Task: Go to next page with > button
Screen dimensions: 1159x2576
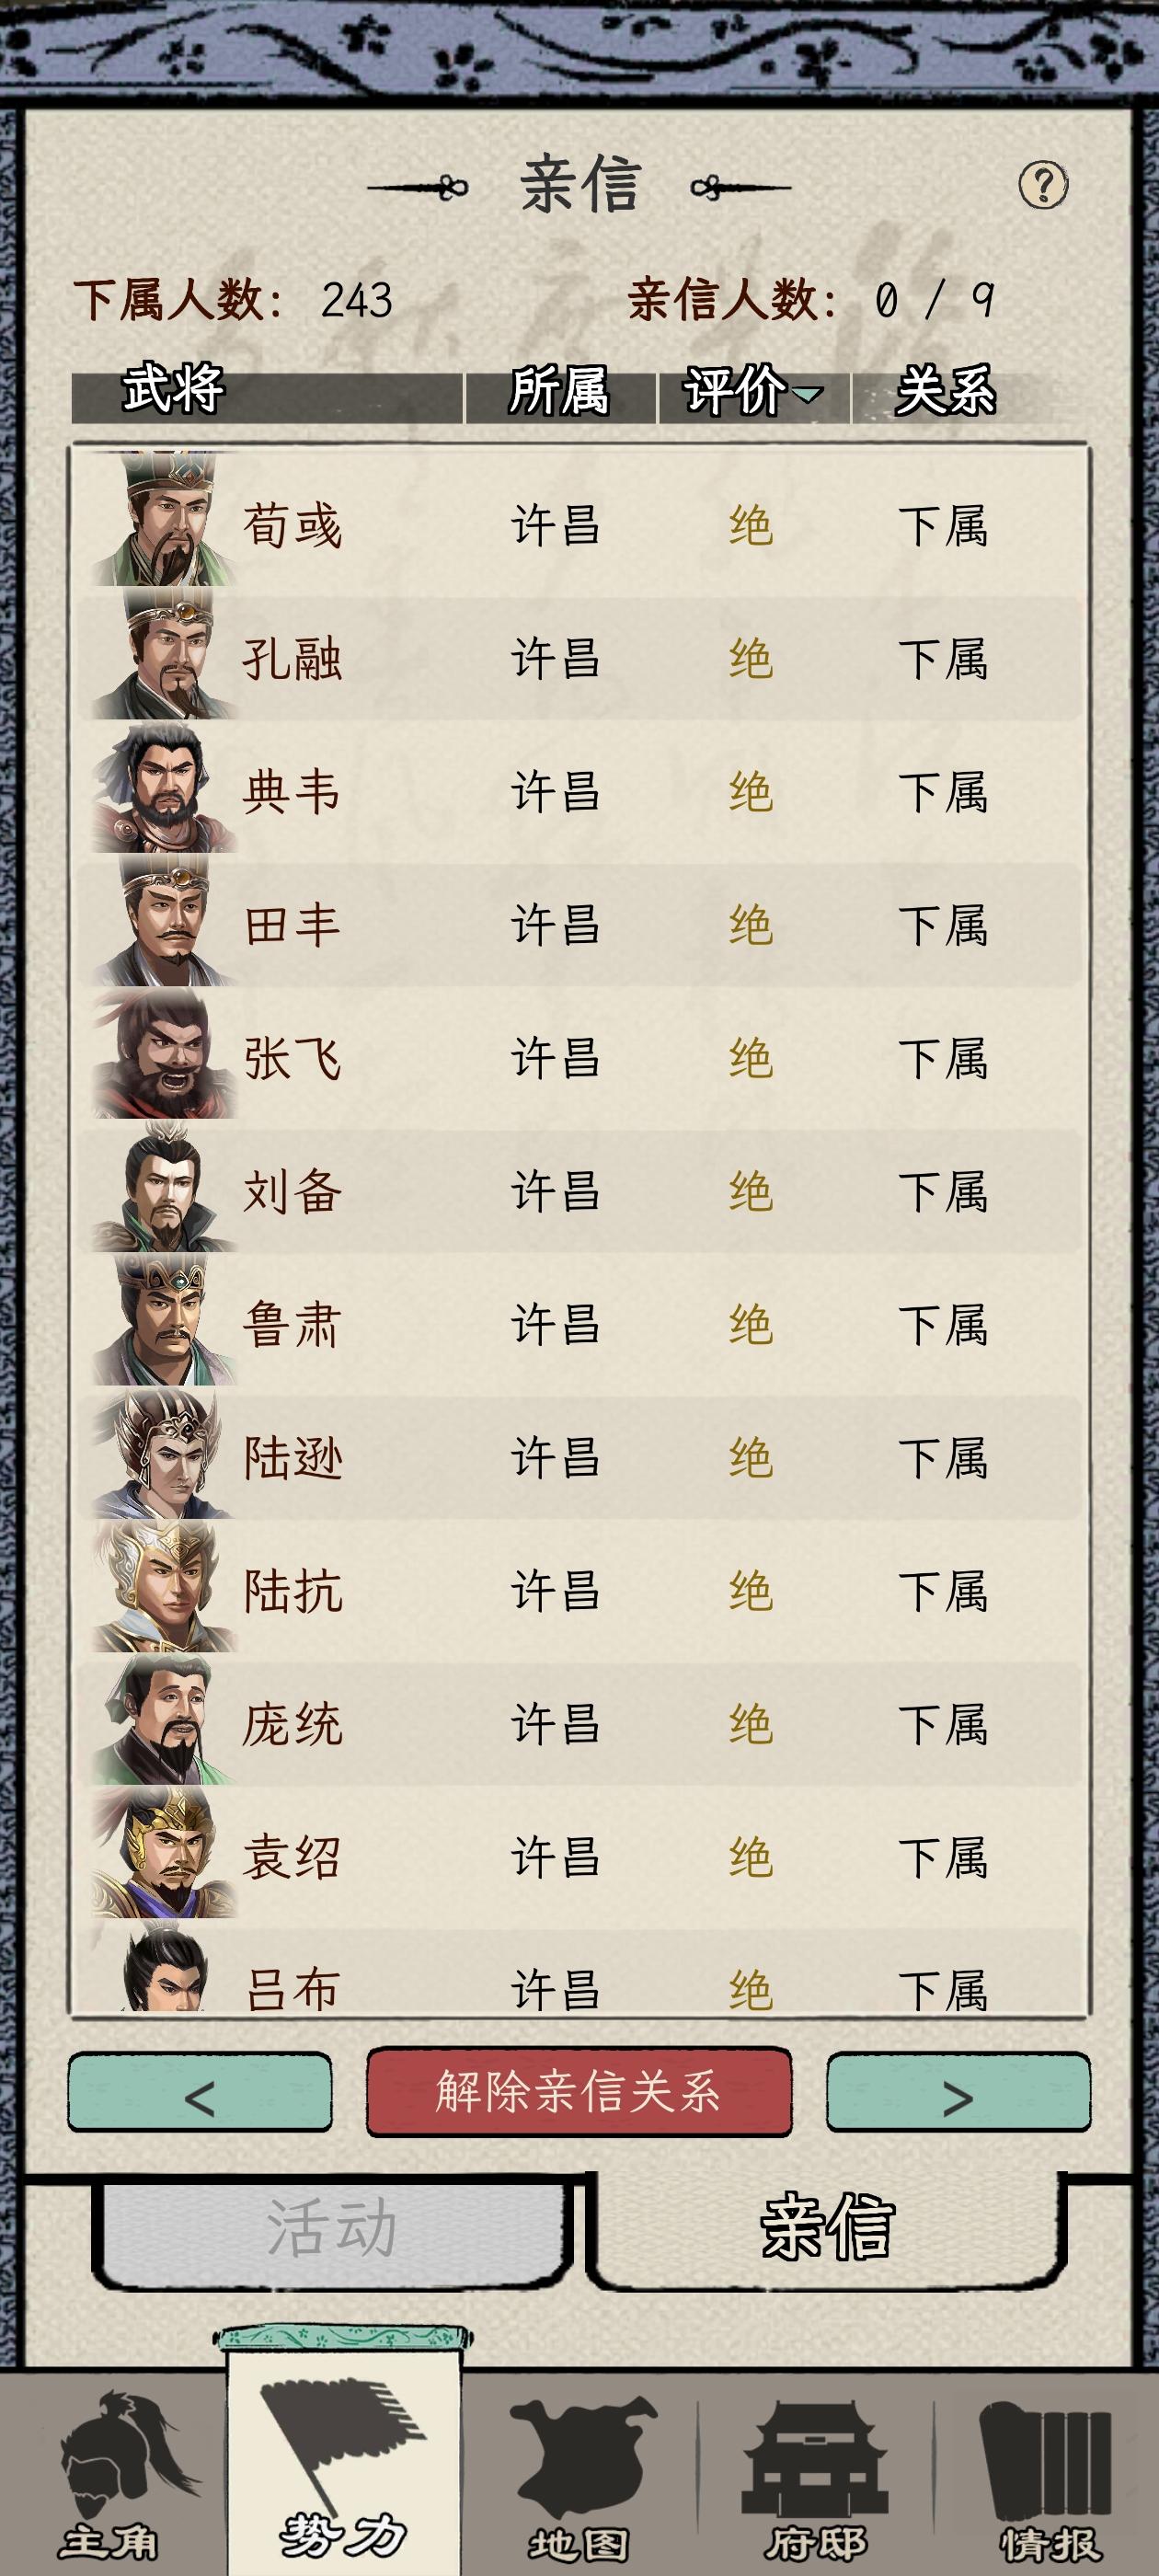Action: [x=958, y=2092]
